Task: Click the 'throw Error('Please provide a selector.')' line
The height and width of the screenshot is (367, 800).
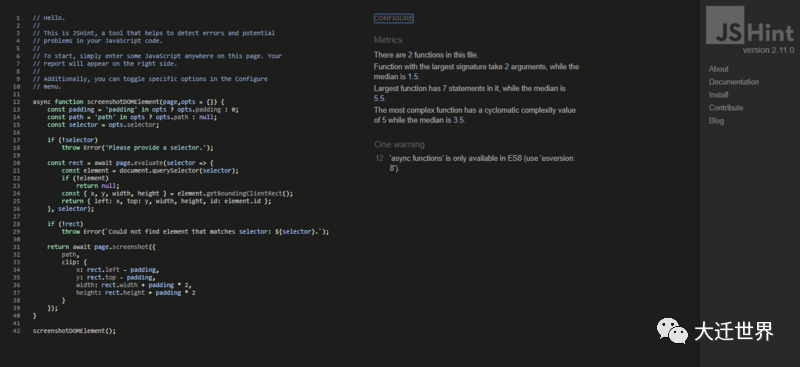Action: [x=138, y=148]
